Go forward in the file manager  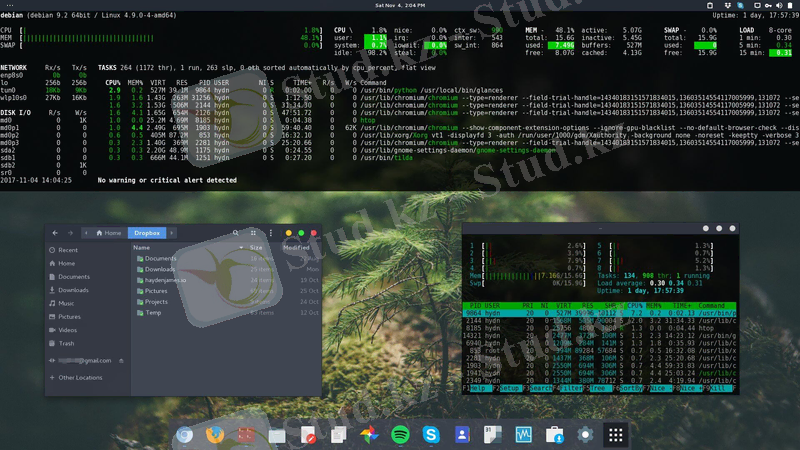[x=70, y=233]
